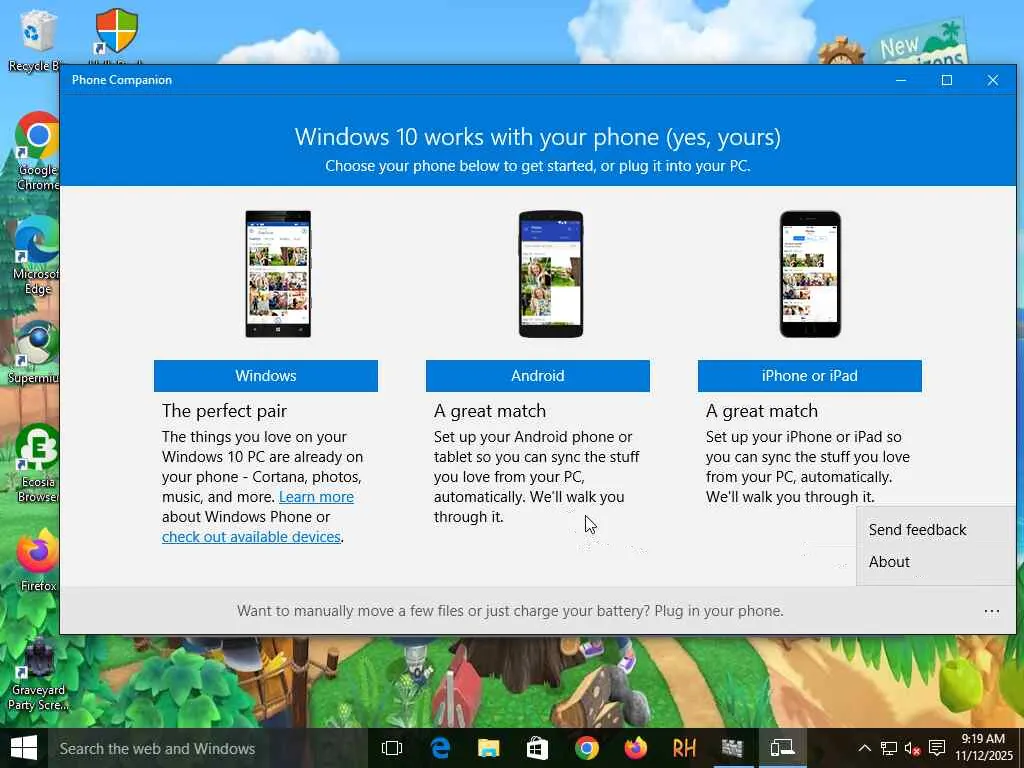
Task: Maximize the Phone Companion window
Action: tap(947, 80)
